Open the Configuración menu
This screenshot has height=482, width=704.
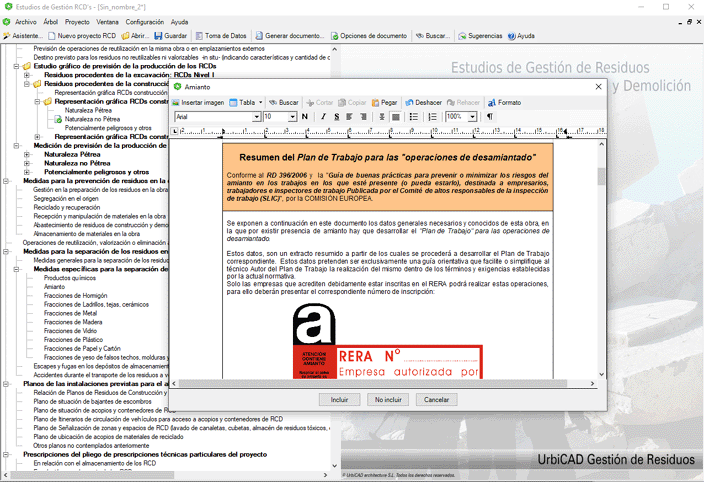(145, 22)
